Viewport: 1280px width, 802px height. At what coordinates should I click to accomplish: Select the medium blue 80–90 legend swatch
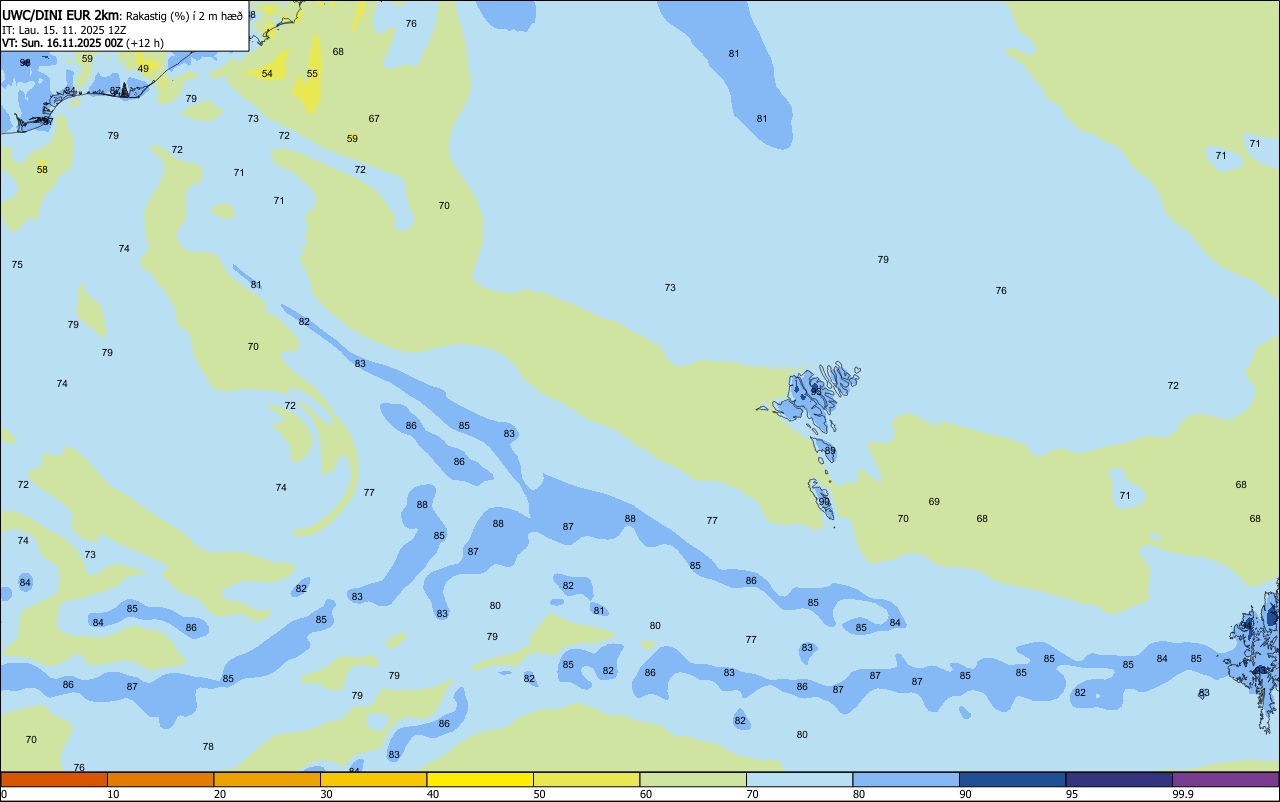pos(906,779)
